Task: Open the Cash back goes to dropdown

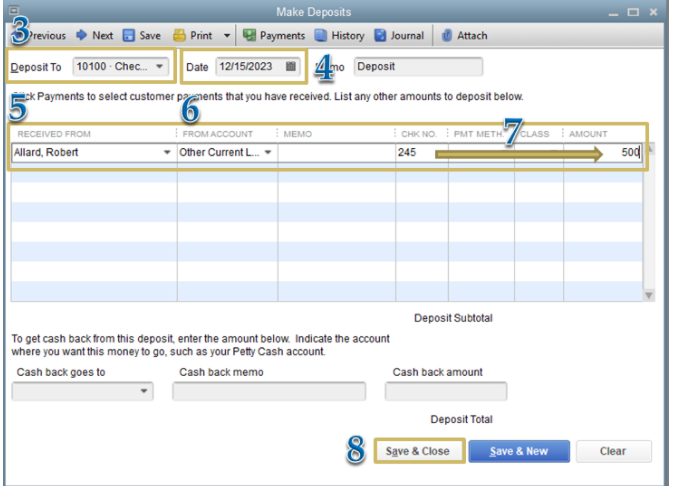Action: (144, 391)
